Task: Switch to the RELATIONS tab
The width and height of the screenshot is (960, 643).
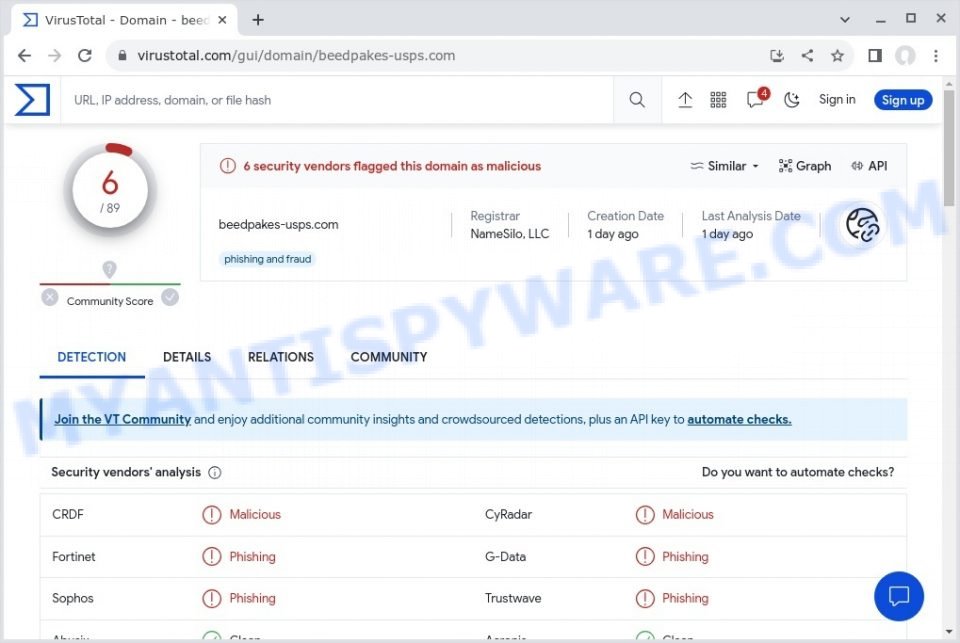Action: click(x=281, y=357)
